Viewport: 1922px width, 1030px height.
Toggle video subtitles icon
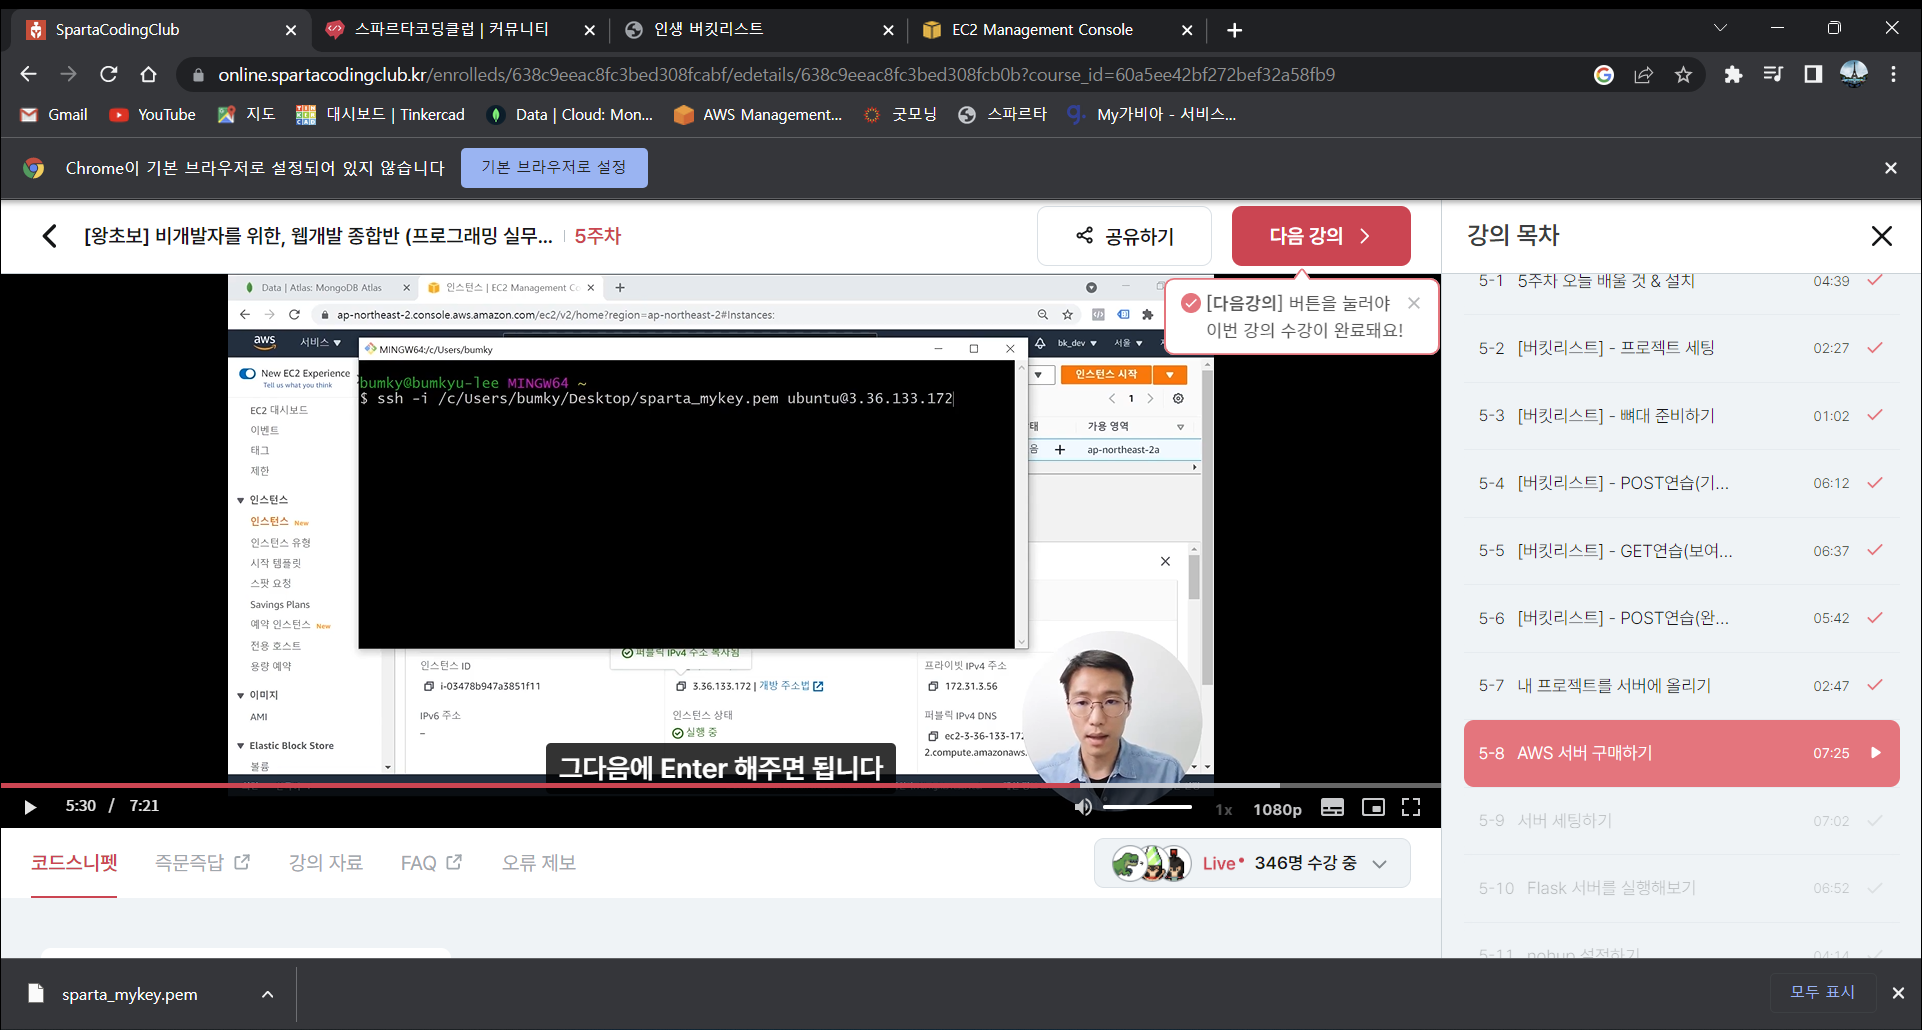point(1332,807)
